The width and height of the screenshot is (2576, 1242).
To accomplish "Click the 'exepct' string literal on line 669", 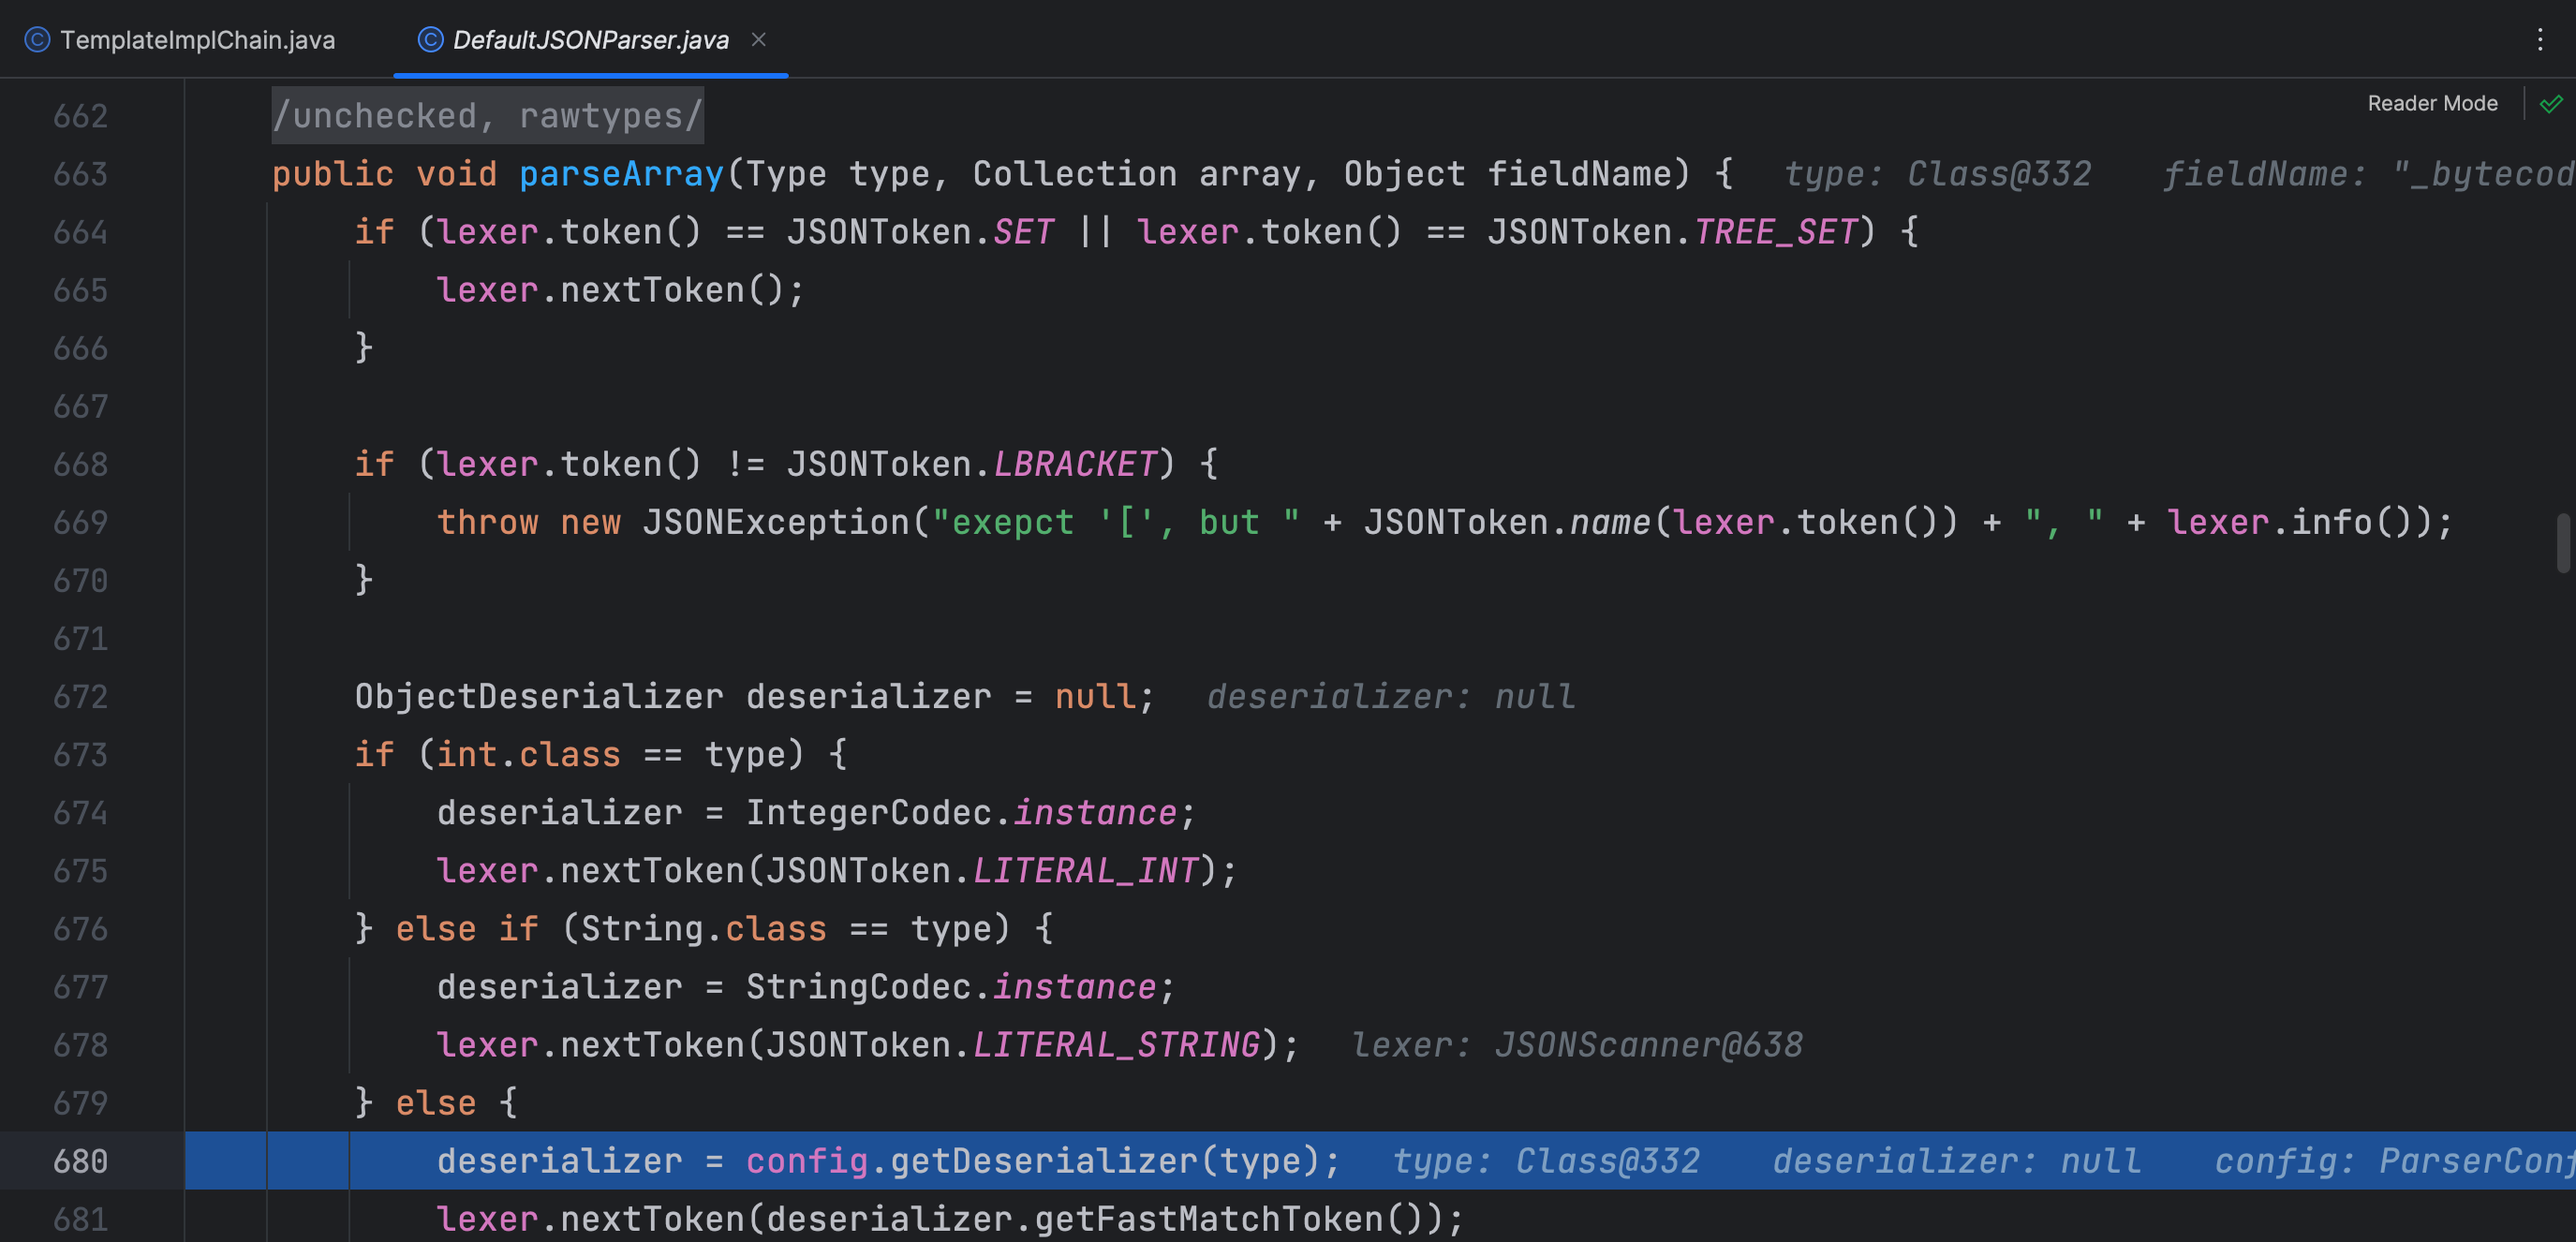I will click(1117, 522).
